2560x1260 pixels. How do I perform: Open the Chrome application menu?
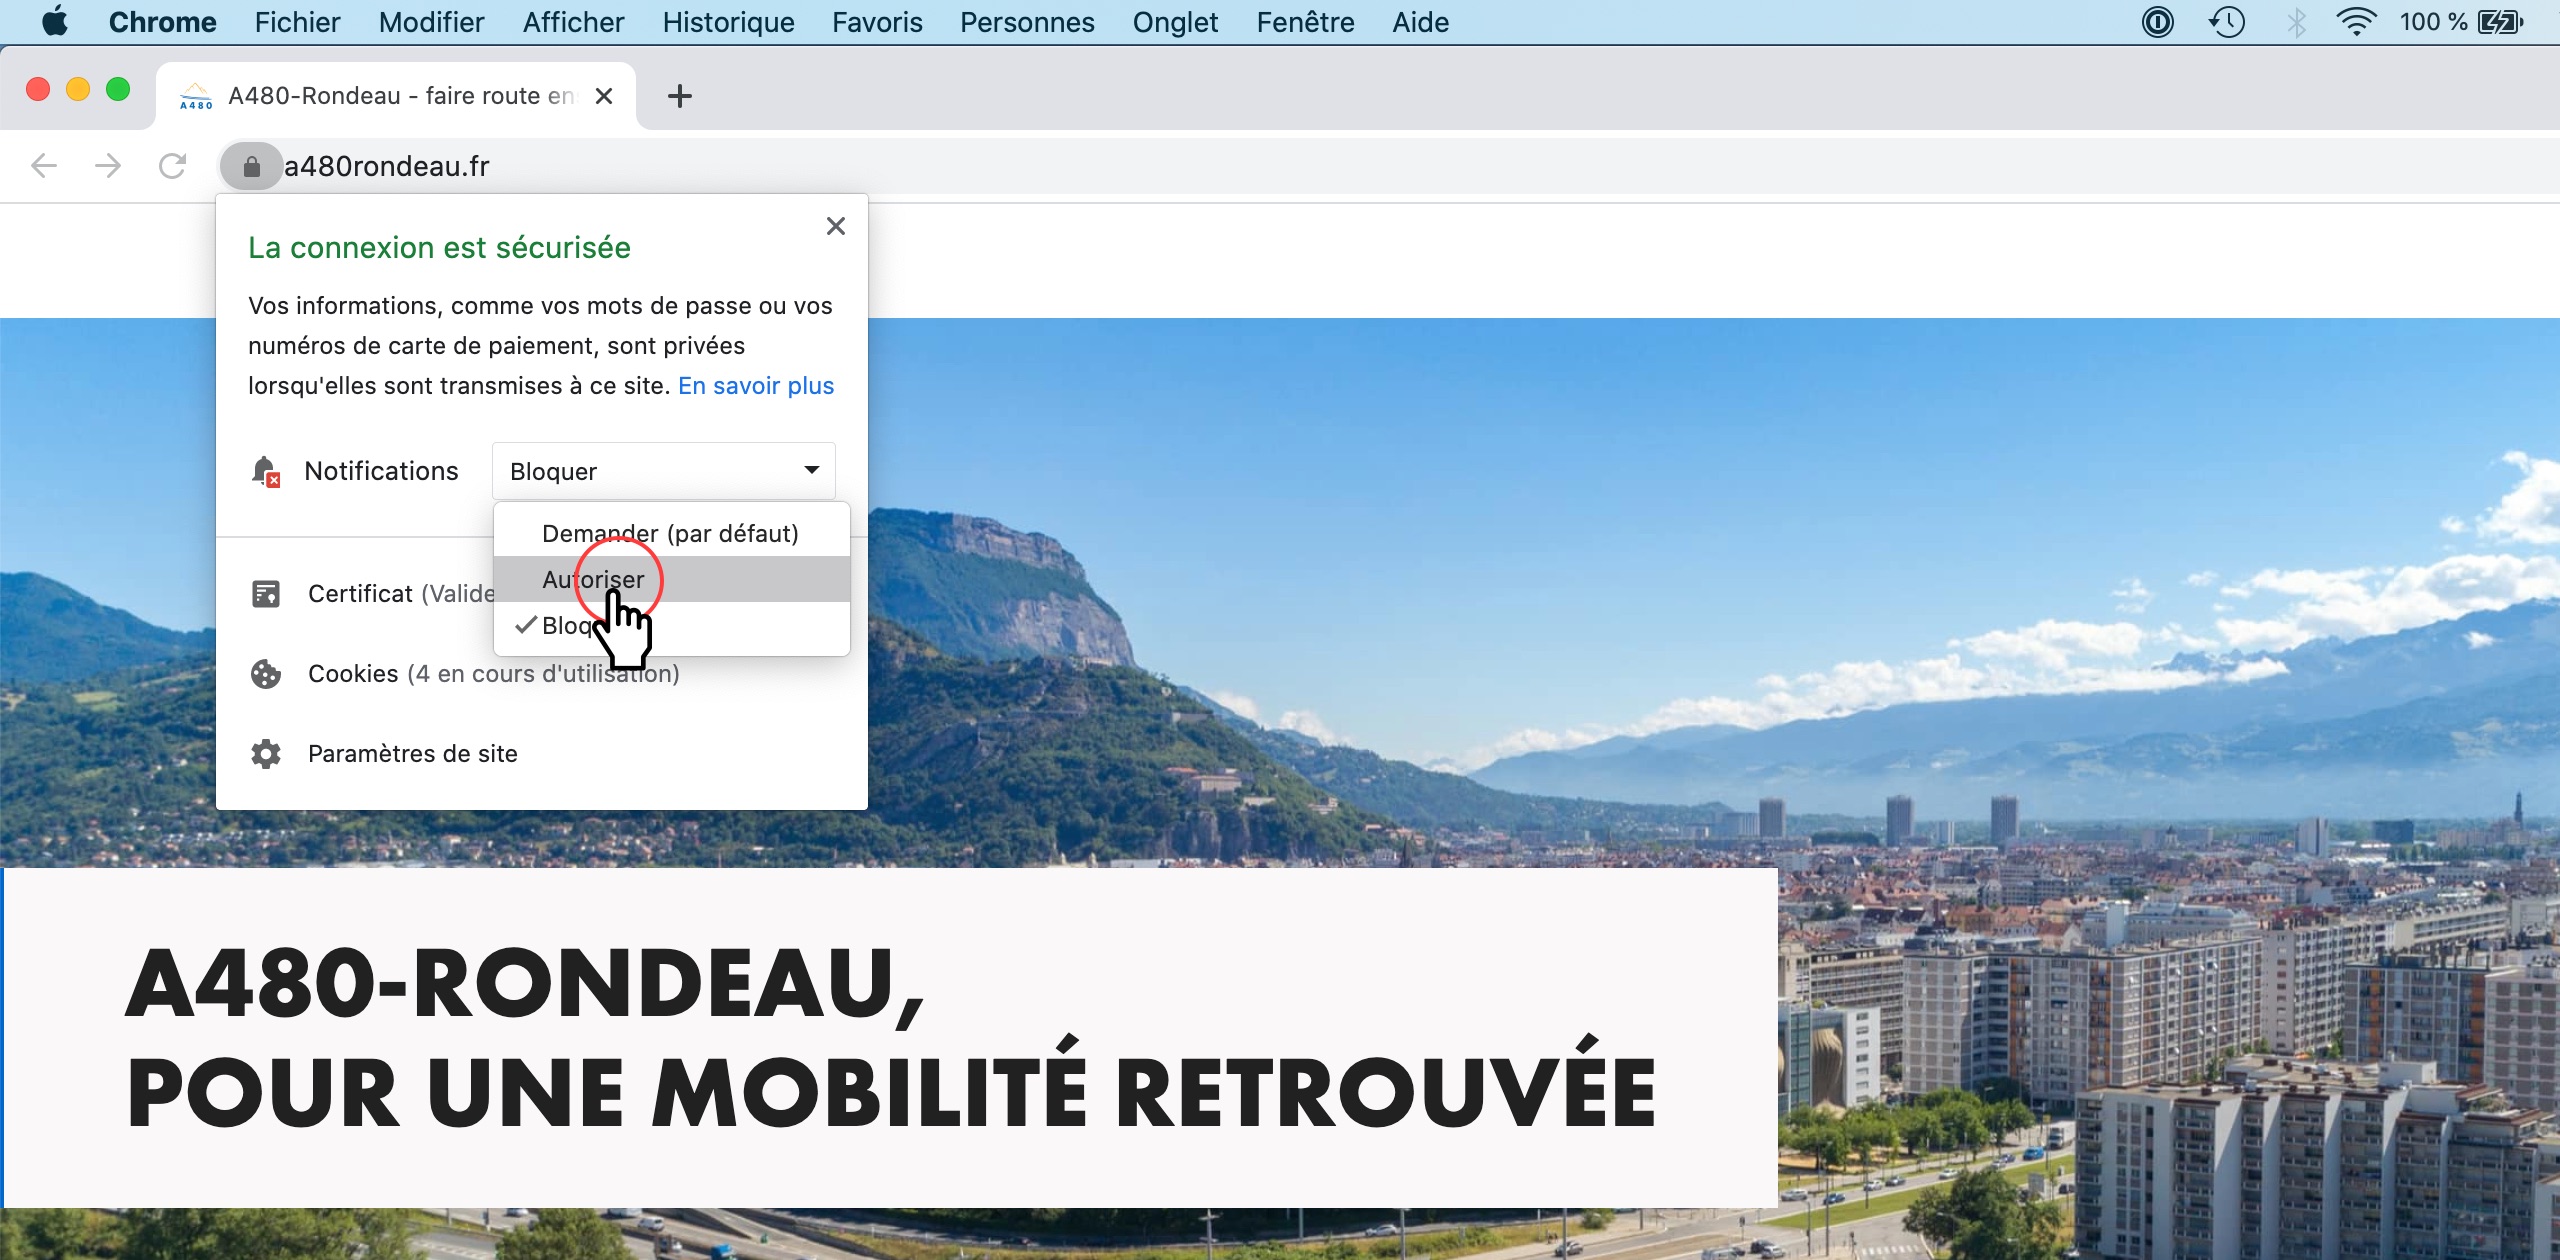click(162, 22)
